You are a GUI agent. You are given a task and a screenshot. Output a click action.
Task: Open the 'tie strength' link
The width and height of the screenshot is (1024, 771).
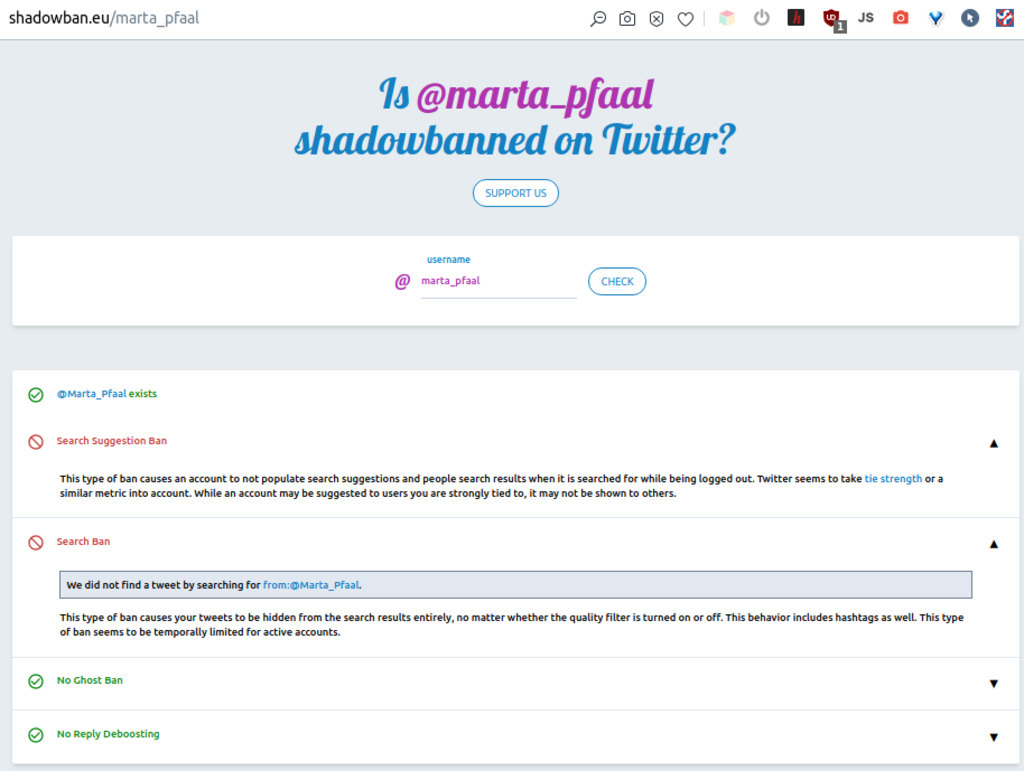(893, 479)
